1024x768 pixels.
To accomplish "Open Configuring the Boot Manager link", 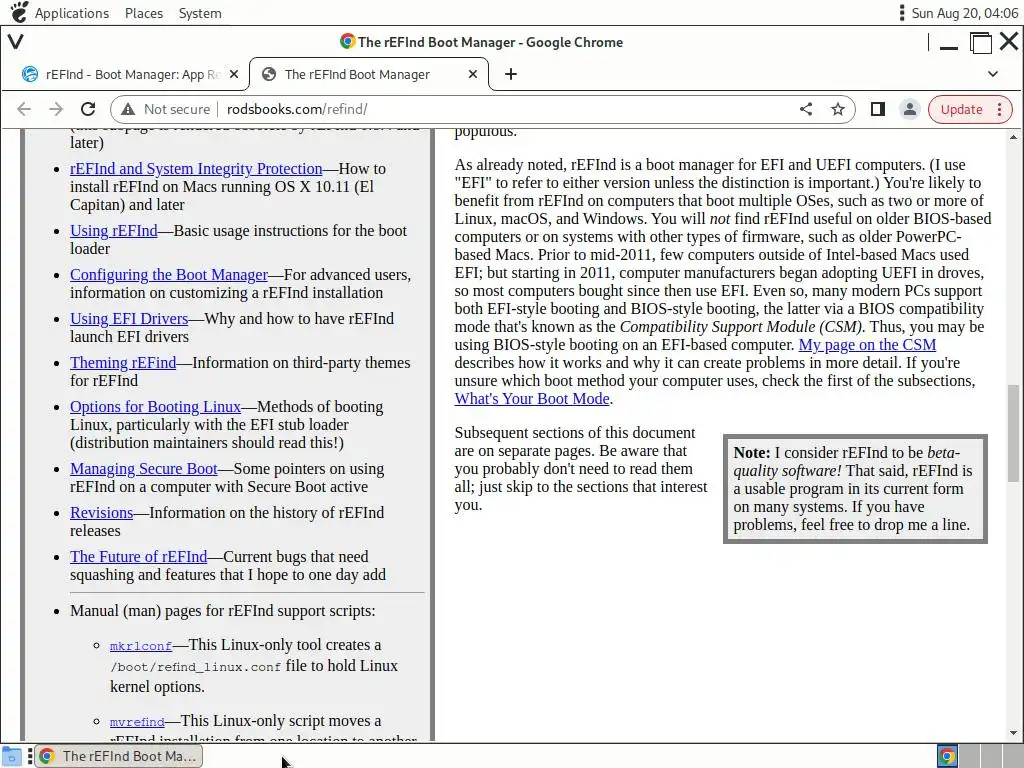I will (x=168, y=274).
